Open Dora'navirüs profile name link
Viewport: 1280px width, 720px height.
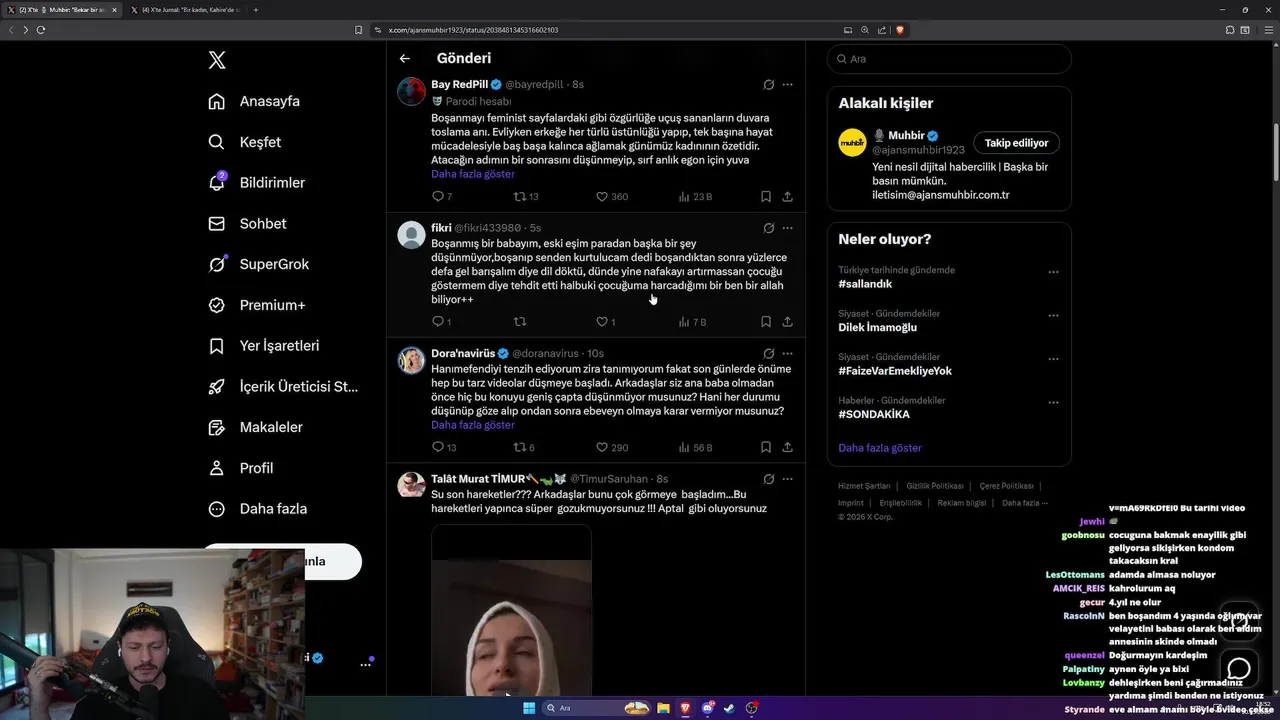[463, 353]
